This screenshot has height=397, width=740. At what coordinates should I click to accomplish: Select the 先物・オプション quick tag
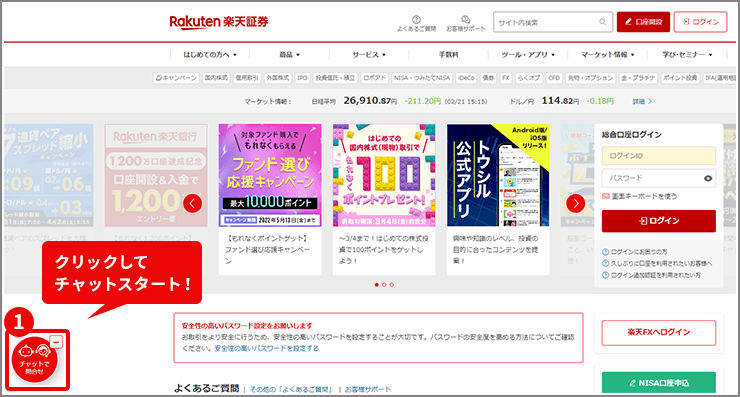pos(590,78)
